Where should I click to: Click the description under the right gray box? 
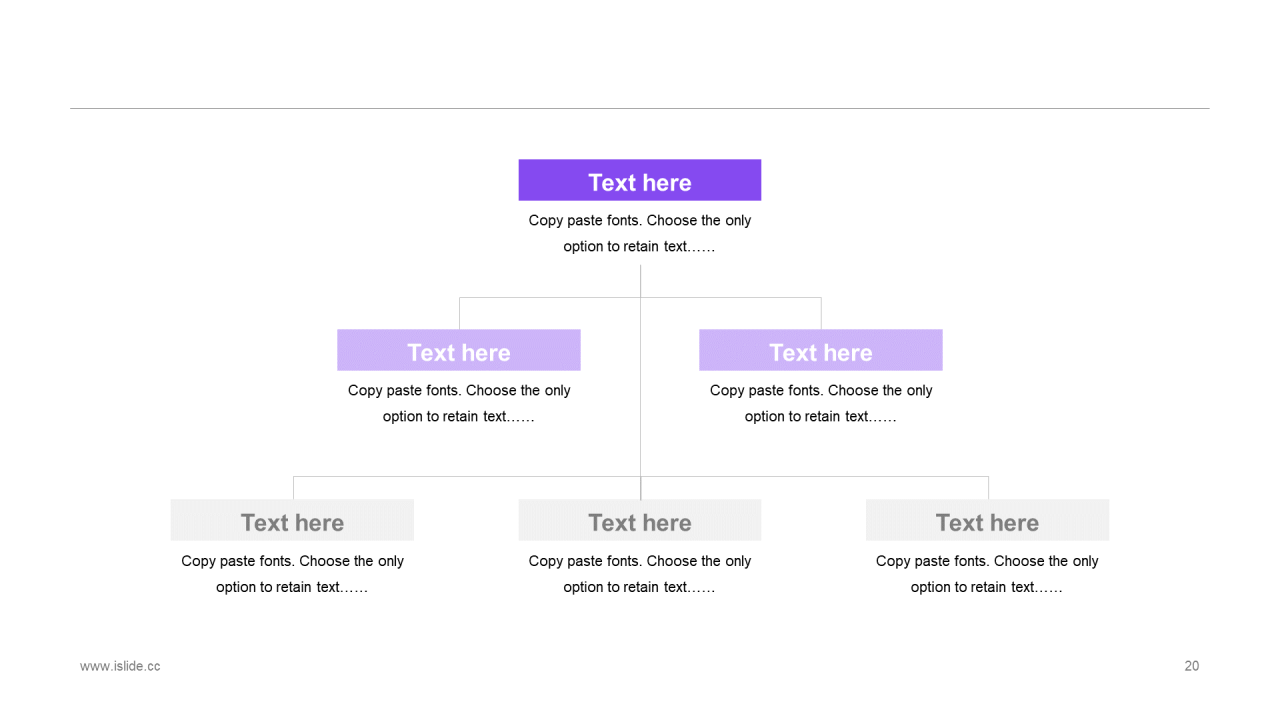point(987,574)
